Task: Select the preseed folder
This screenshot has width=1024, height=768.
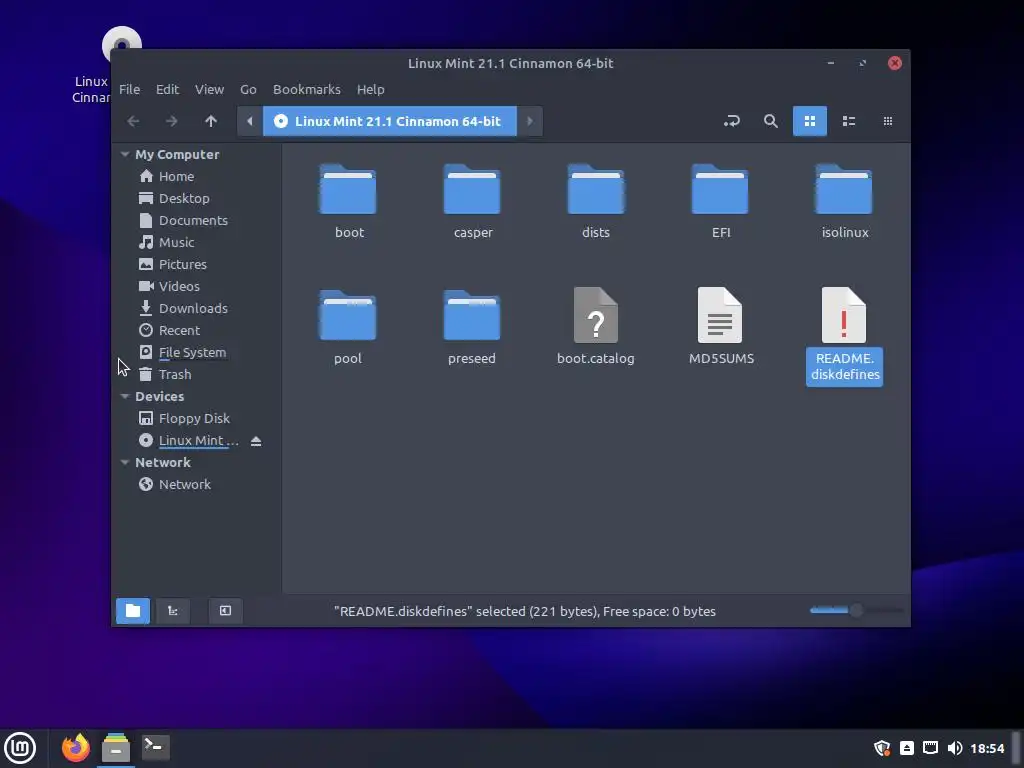Action: tap(472, 327)
